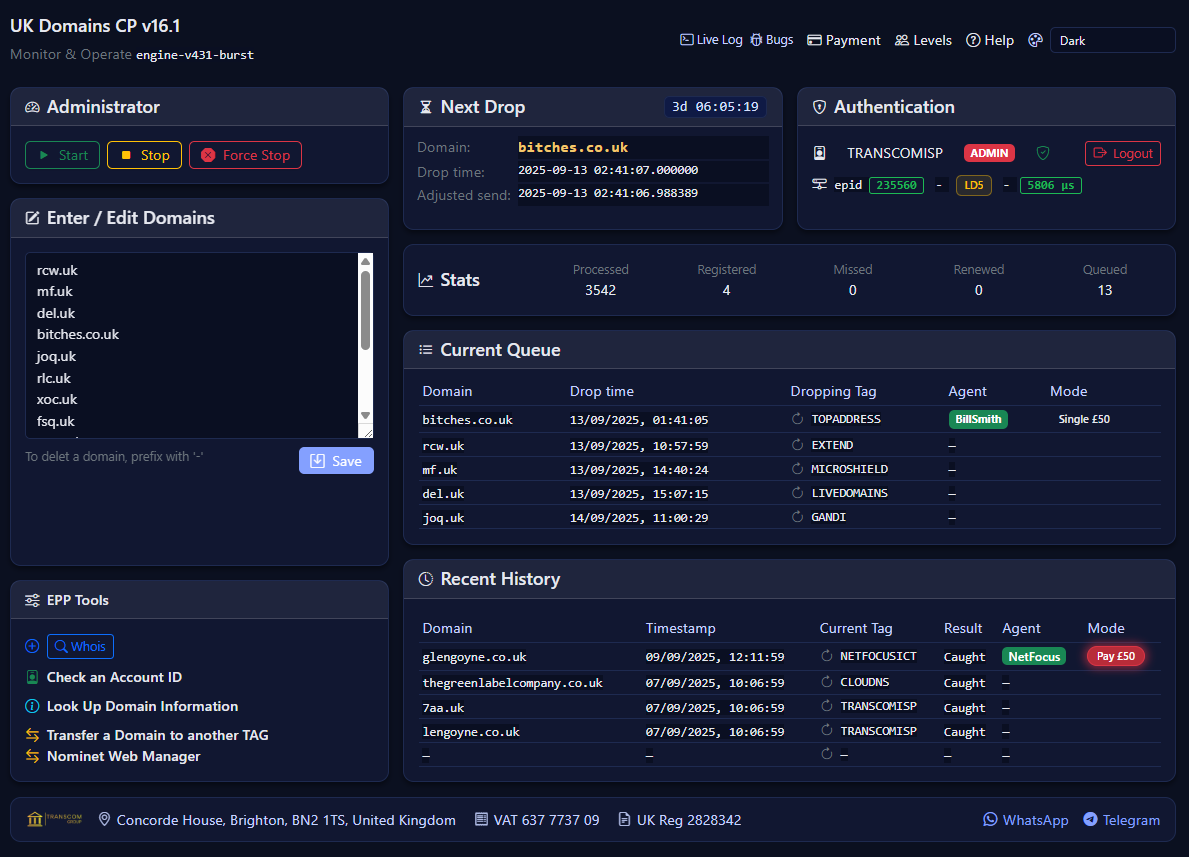Click the plus icon in EPP Tools

tap(32, 647)
